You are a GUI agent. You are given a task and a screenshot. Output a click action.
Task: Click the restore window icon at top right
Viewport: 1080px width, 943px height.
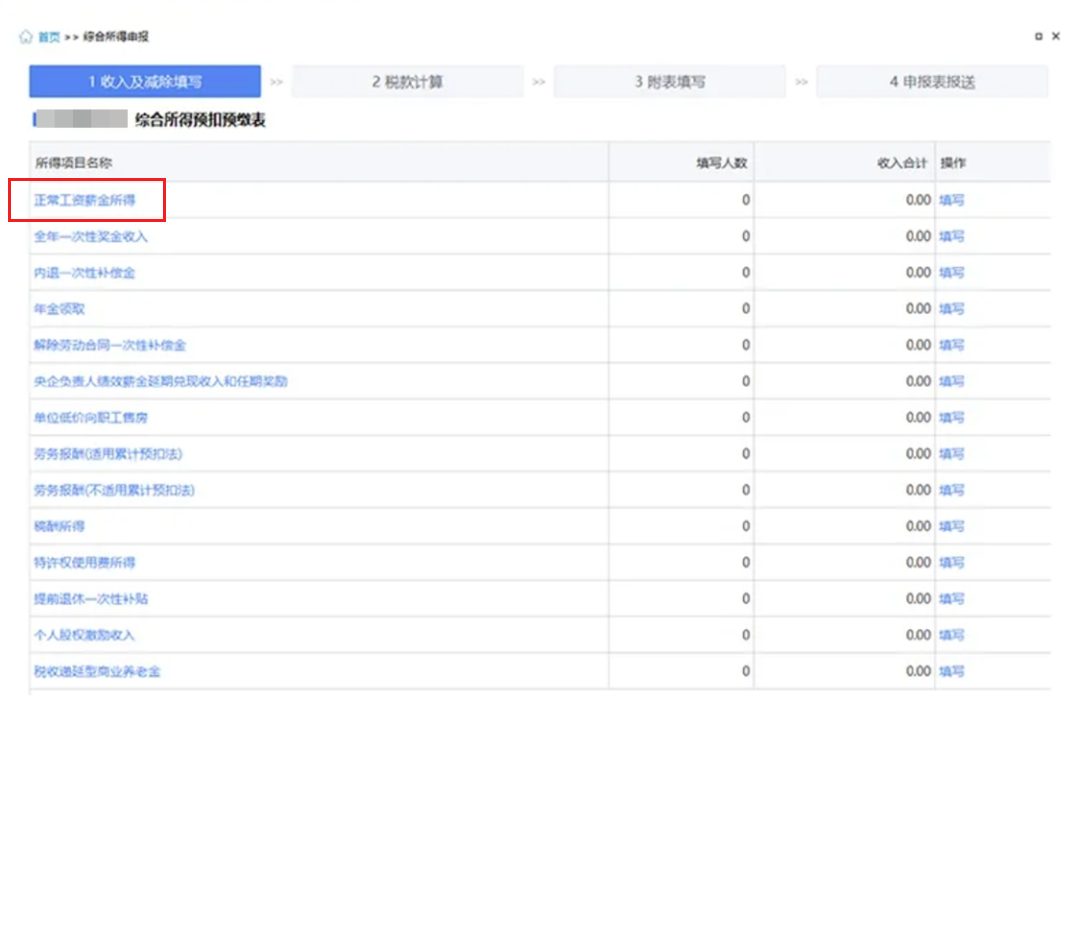pyautogui.click(x=1039, y=37)
